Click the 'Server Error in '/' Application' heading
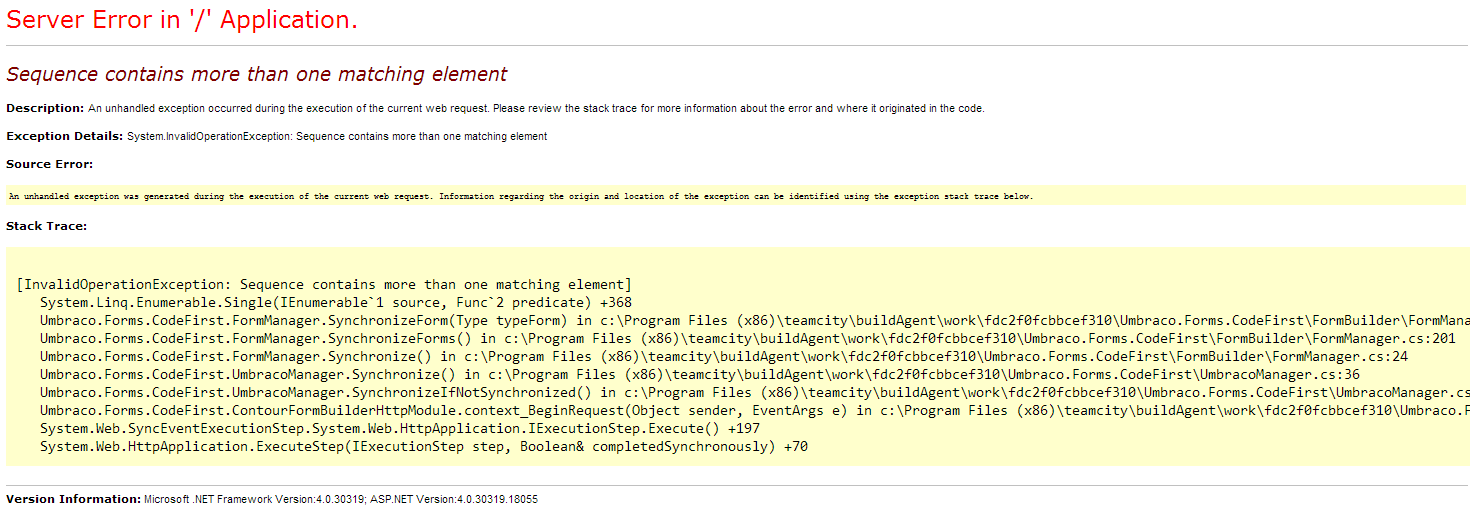 point(182,20)
